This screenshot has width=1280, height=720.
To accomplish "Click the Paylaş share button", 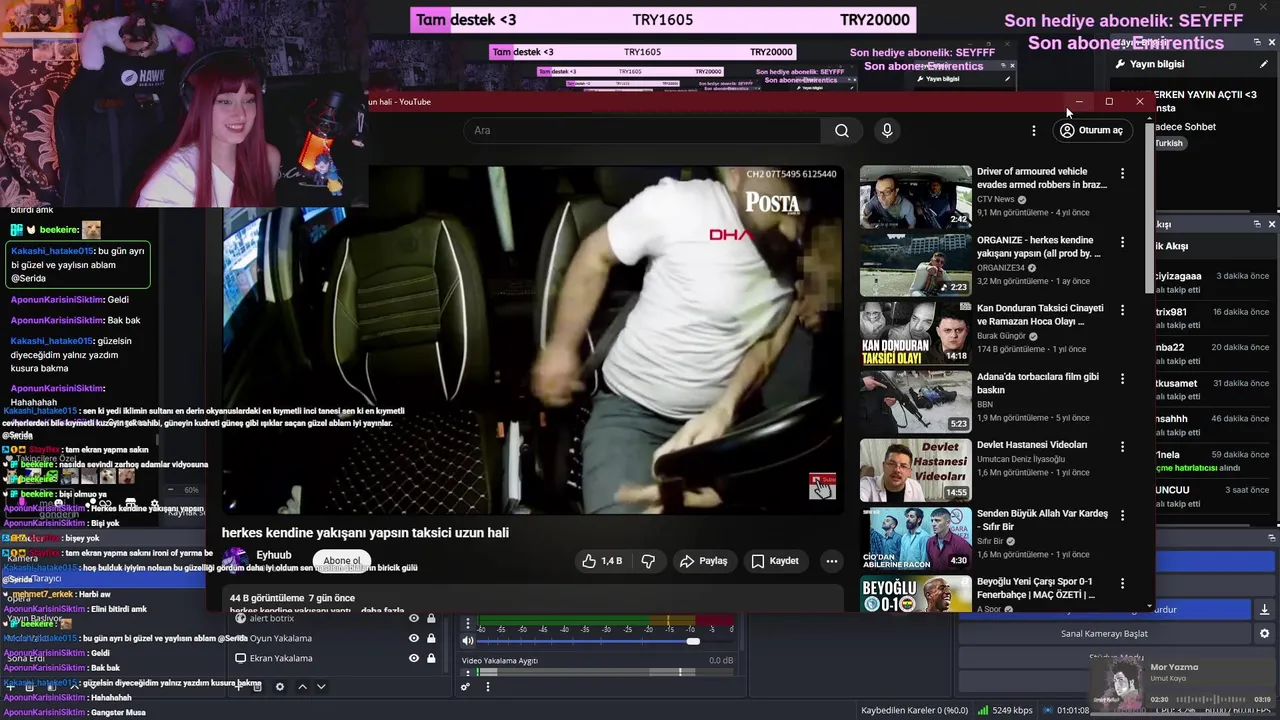I will pyautogui.click(x=703, y=561).
